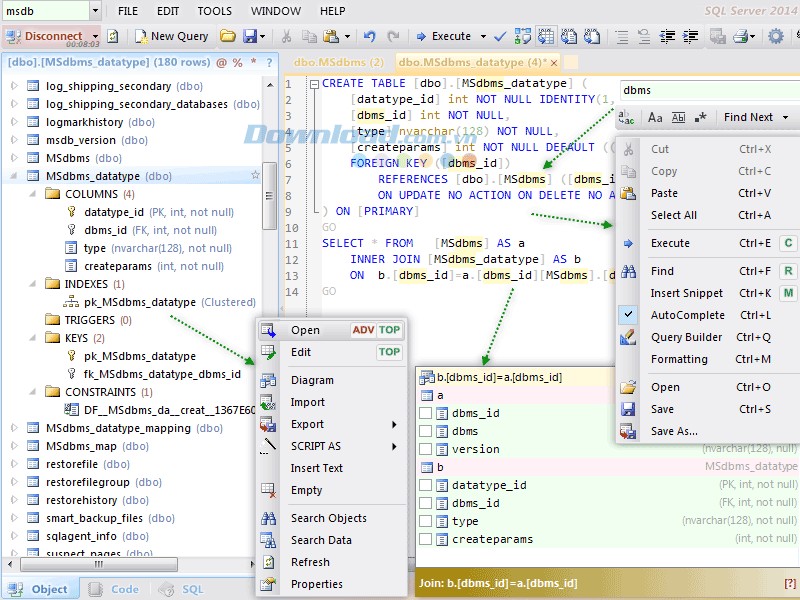Enable Match case in the find bar
Viewport: 800px width, 600px height.
pyautogui.click(x=655, y=117)
